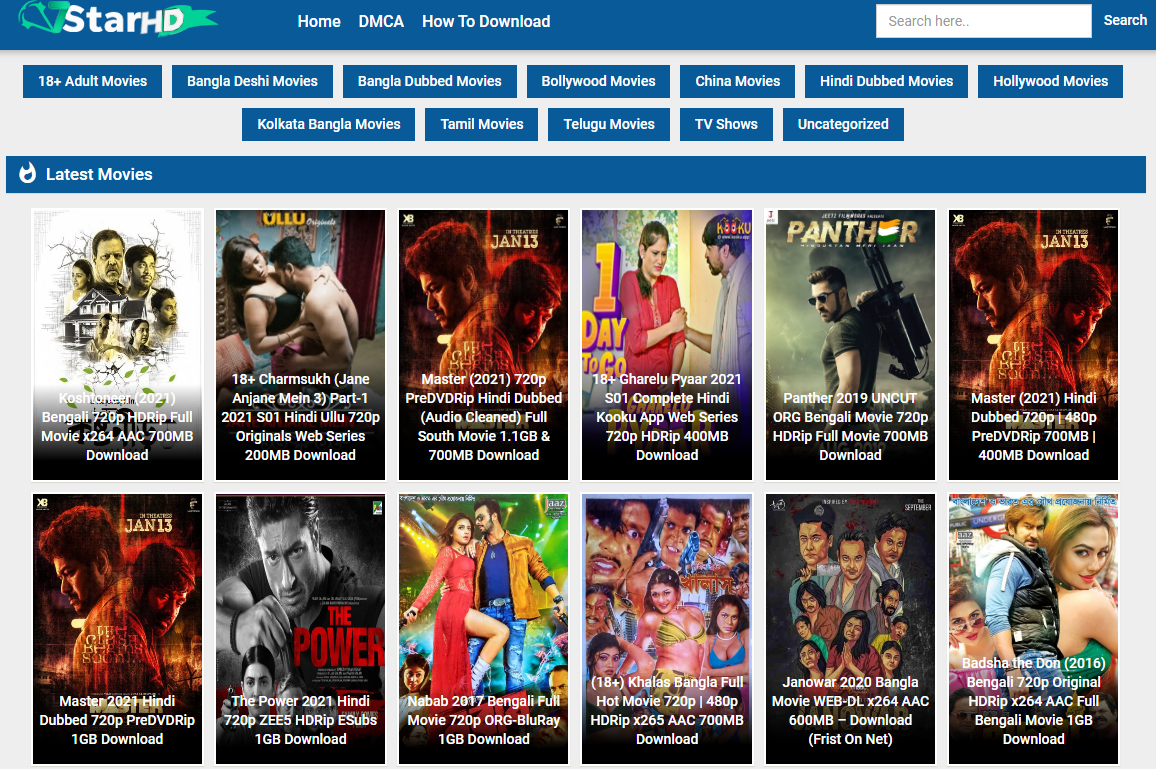
Task: Open Panther 2019 UNCUT movie poster
Action: coord(850,344)
